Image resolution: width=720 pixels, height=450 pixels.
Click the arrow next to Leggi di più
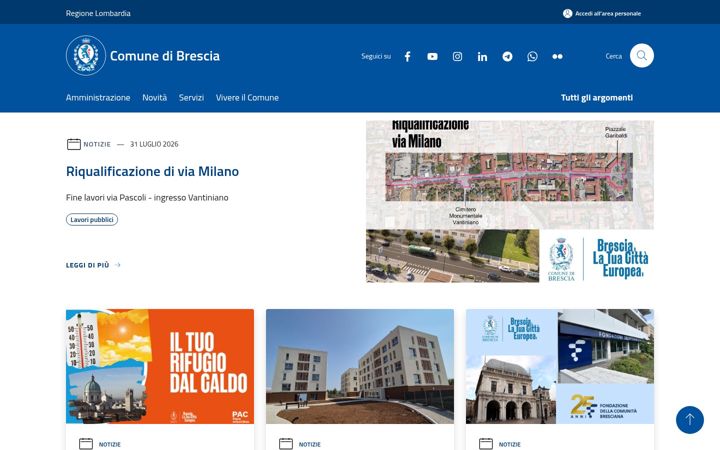(118, 265)
